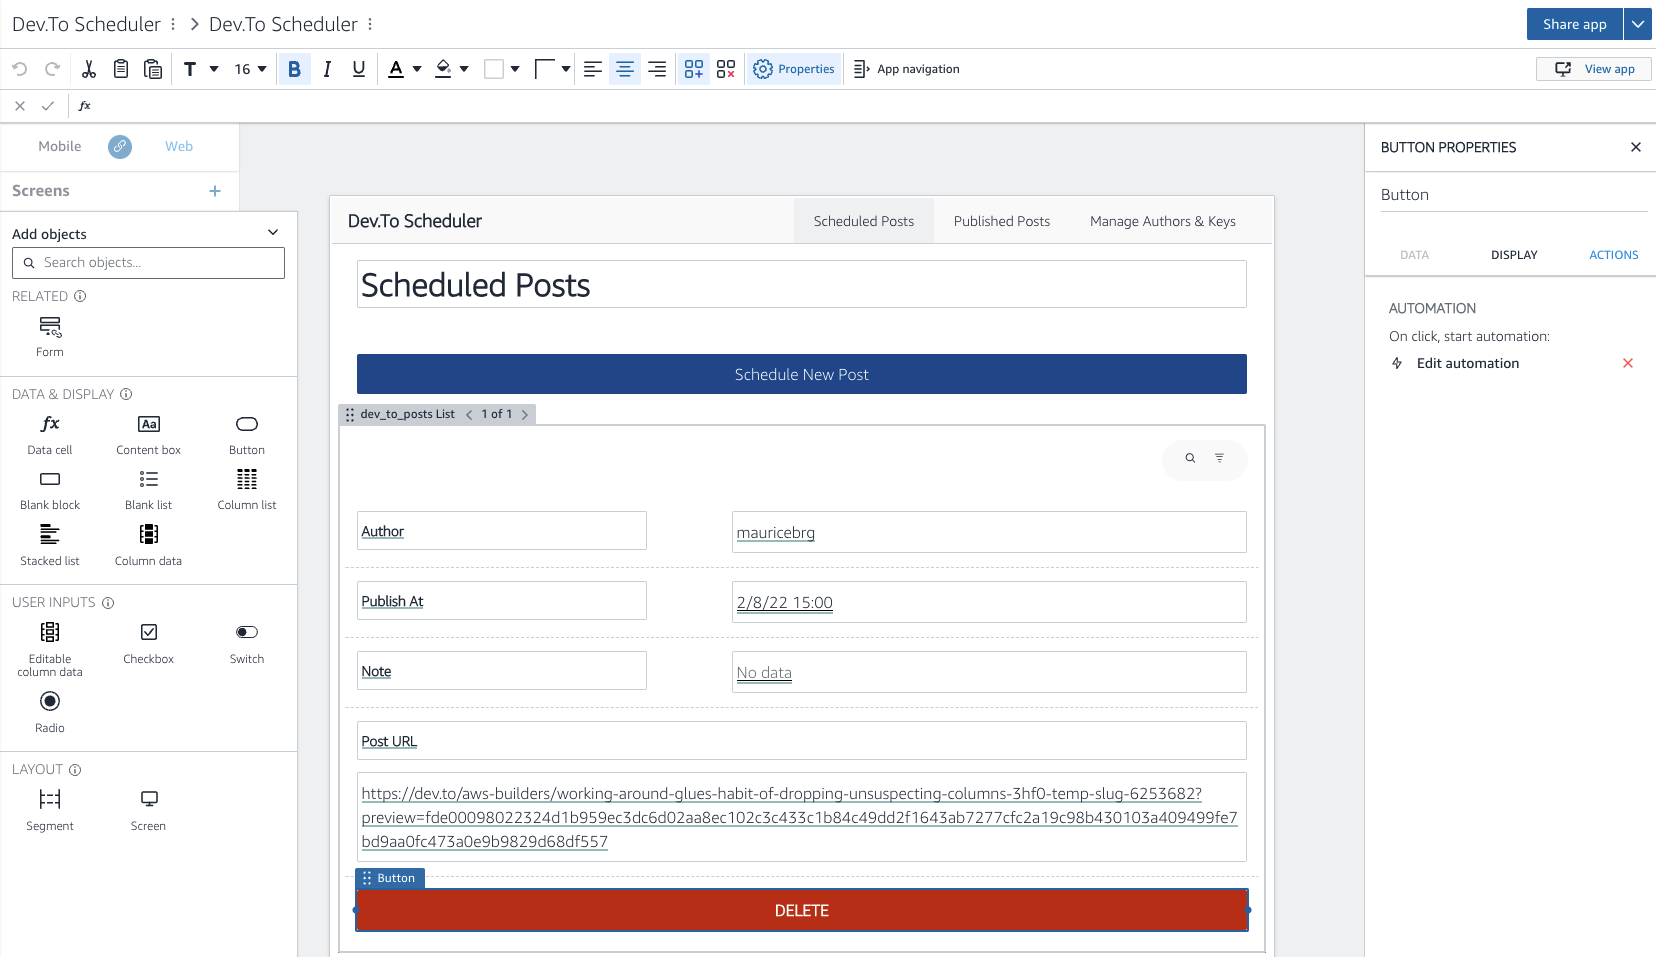Click the paste icon
The width and height of the screenshot is (1656, 957).
153,69
